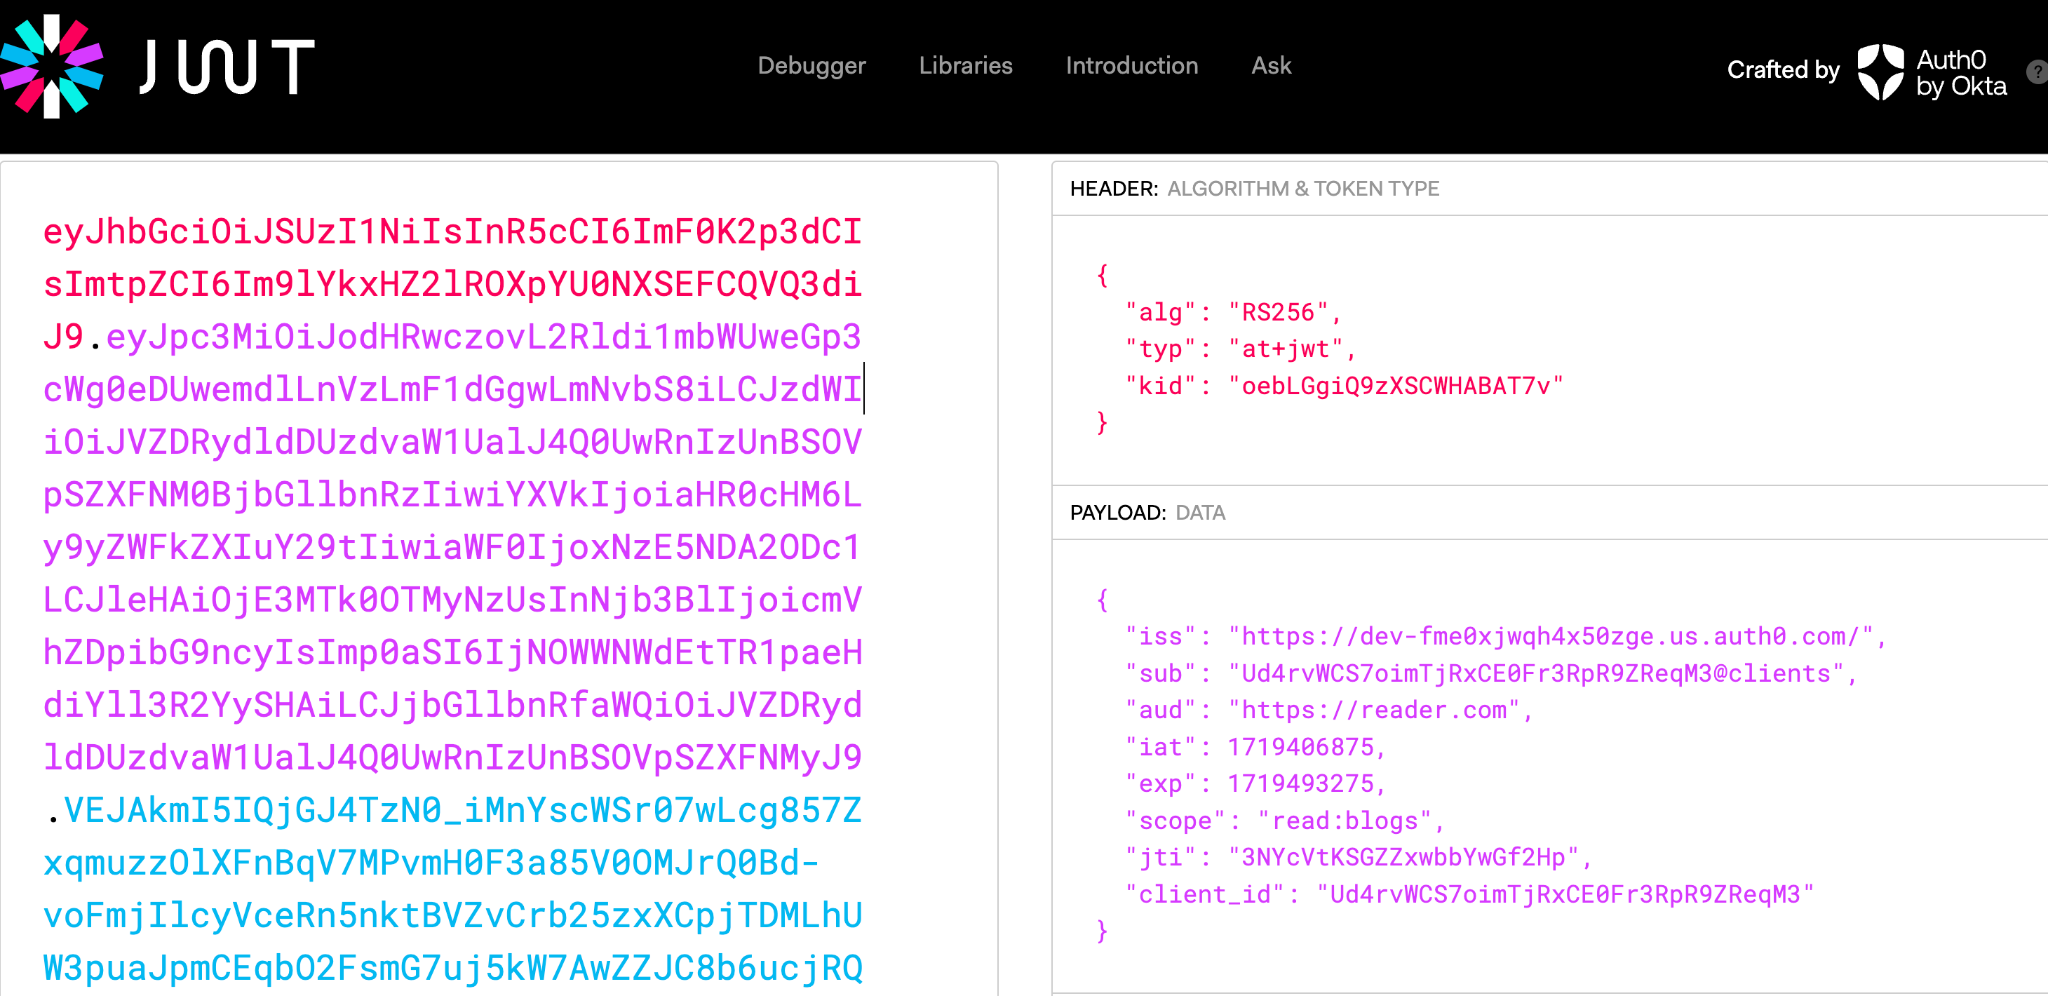Screen dimensions: 2048x996
Task: Click the PAYLOAD: DATA label
Action: [x=1147, y=513]
